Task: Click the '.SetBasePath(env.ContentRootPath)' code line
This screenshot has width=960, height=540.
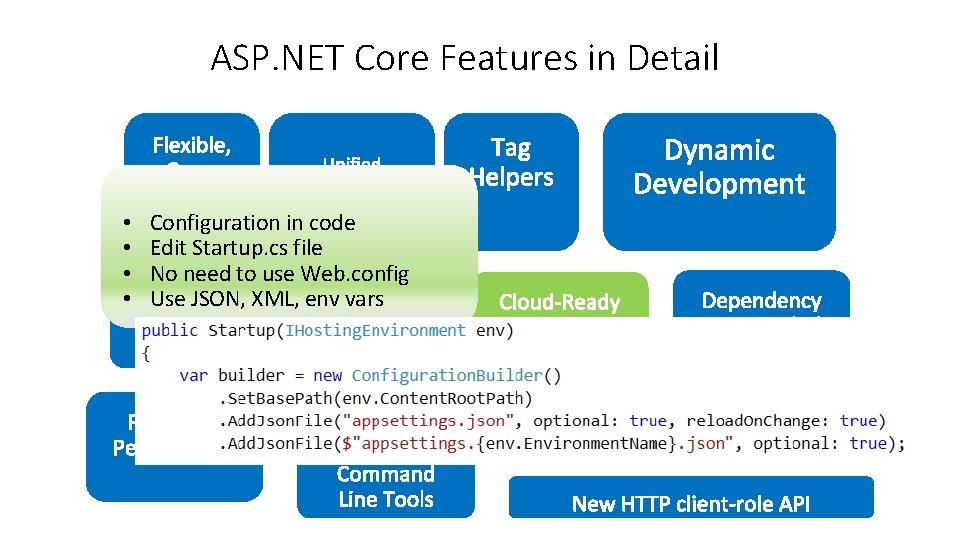Action: pos(375,398)
